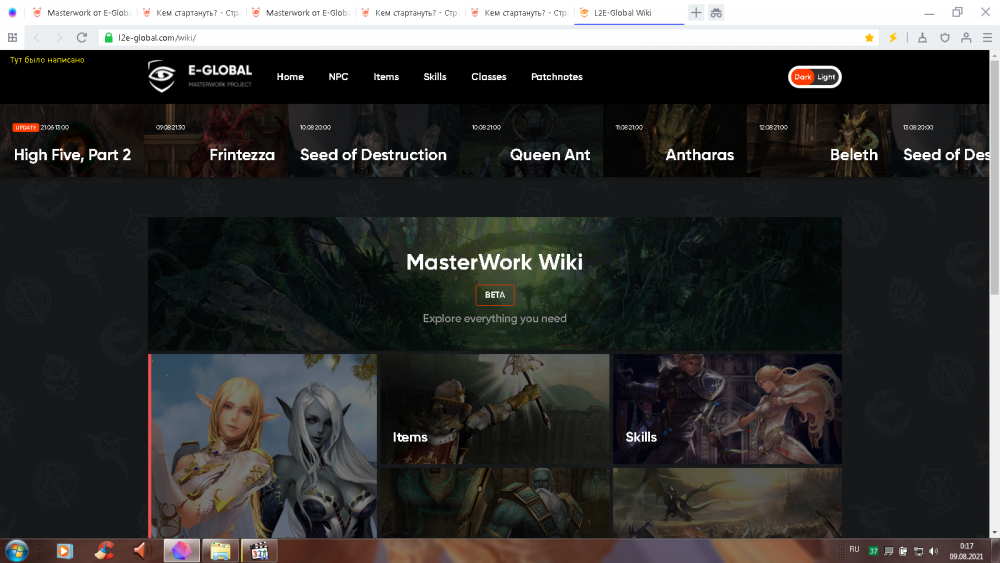Open the user profile icon in browser toolbar
This screenshot has height=563, width=1000.
tap(966, 37)
